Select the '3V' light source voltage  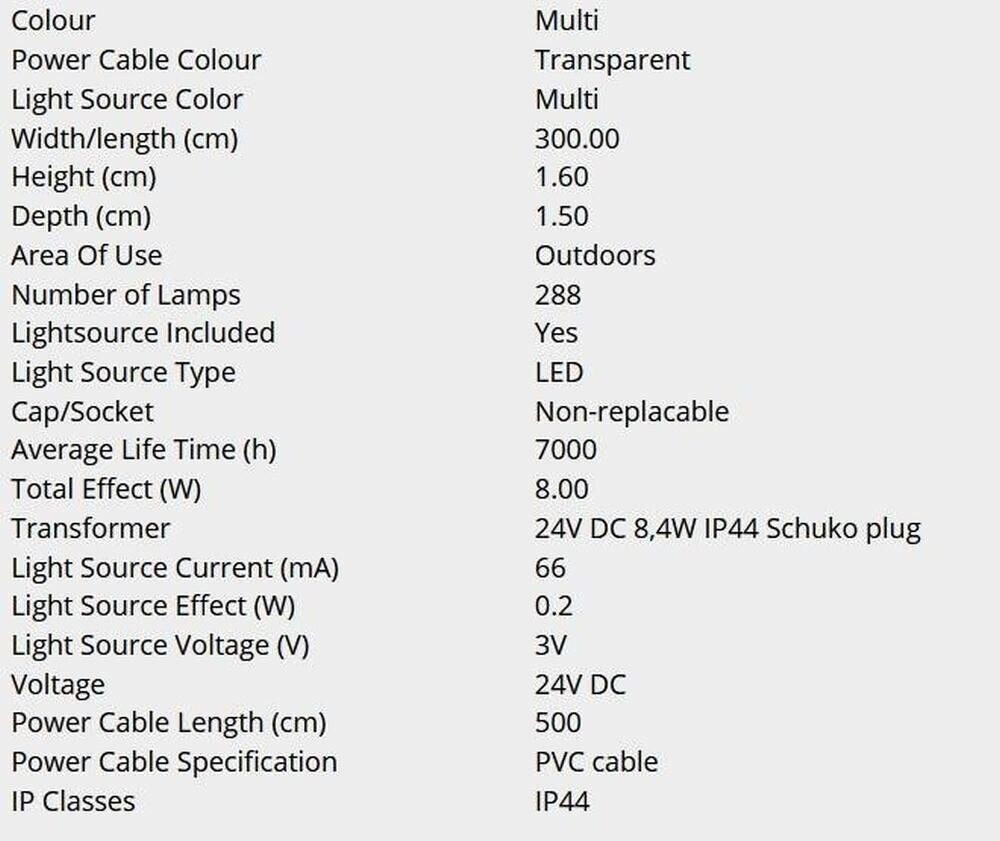coord(551,645)
